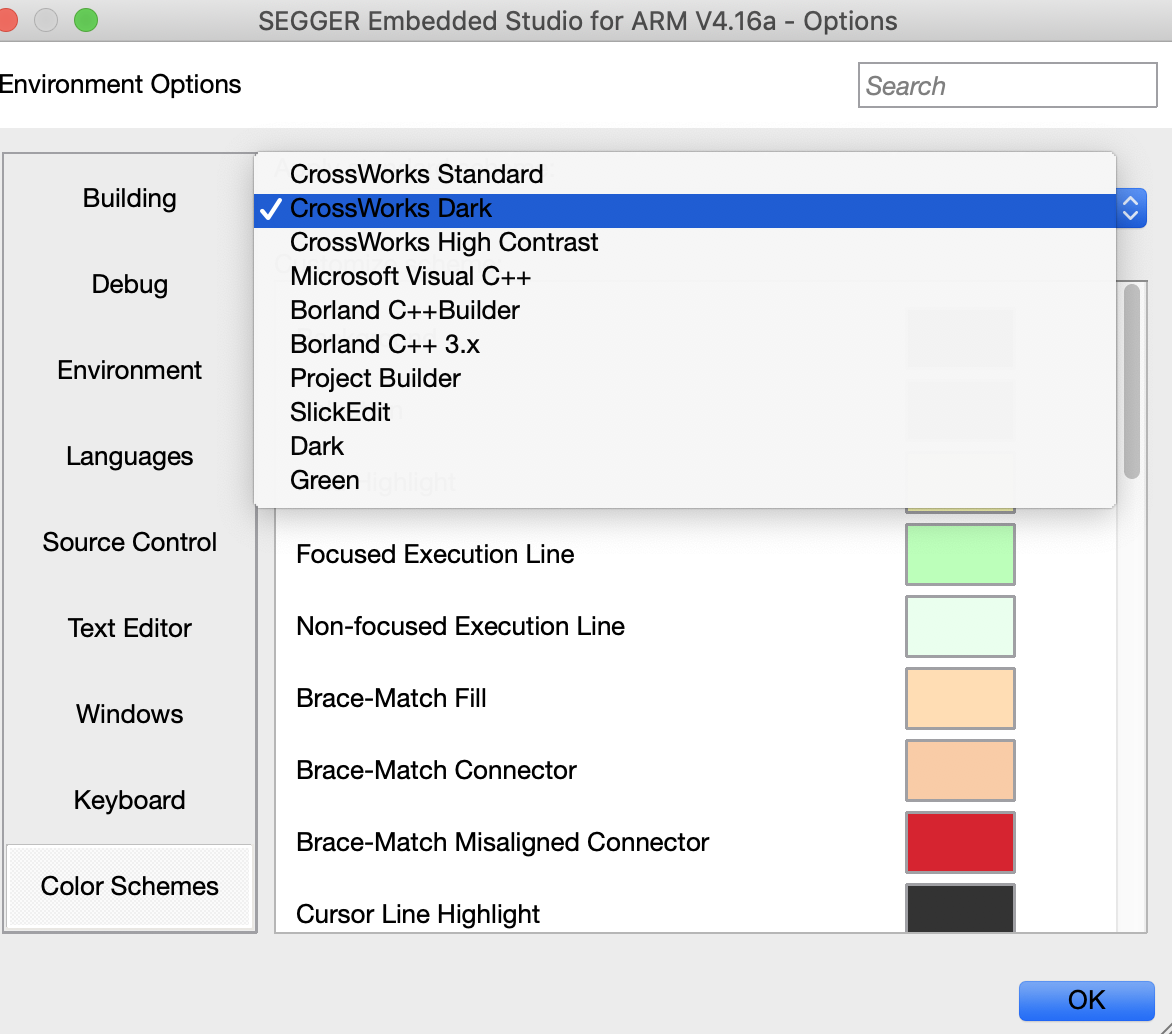This screenshot has width=1172, height=1034.
Task: Select Brace-Match Misaligned Connector label
Action: 502,843
